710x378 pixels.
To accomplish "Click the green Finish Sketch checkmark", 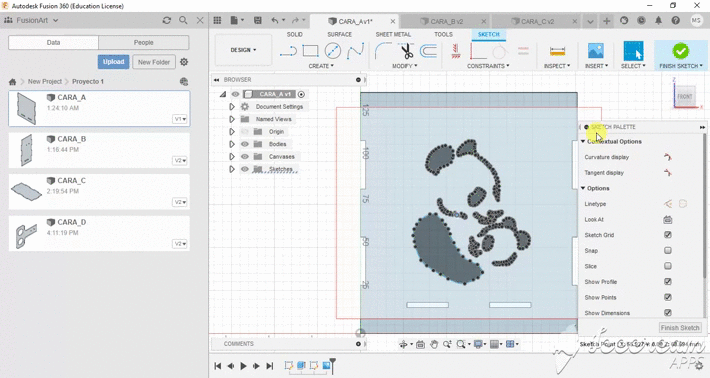I will [681, 51].
